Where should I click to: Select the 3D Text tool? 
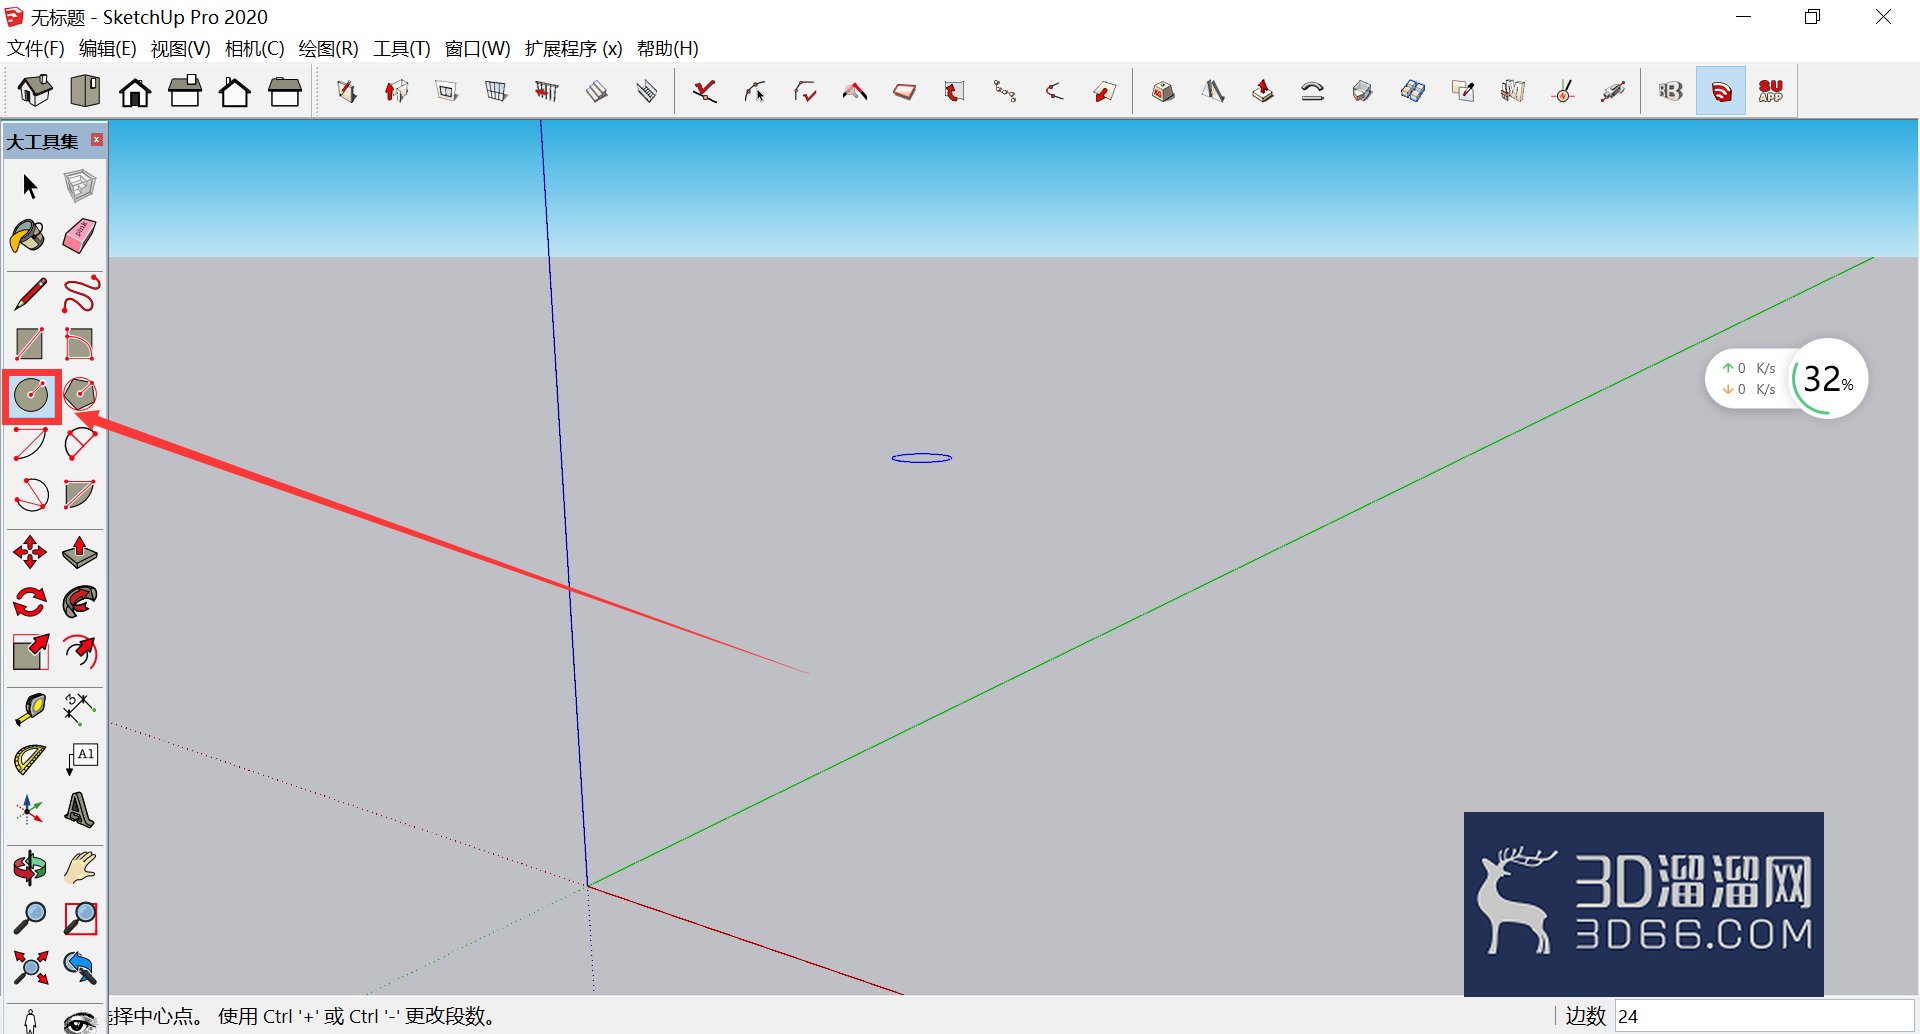click(x=79, y=809)
